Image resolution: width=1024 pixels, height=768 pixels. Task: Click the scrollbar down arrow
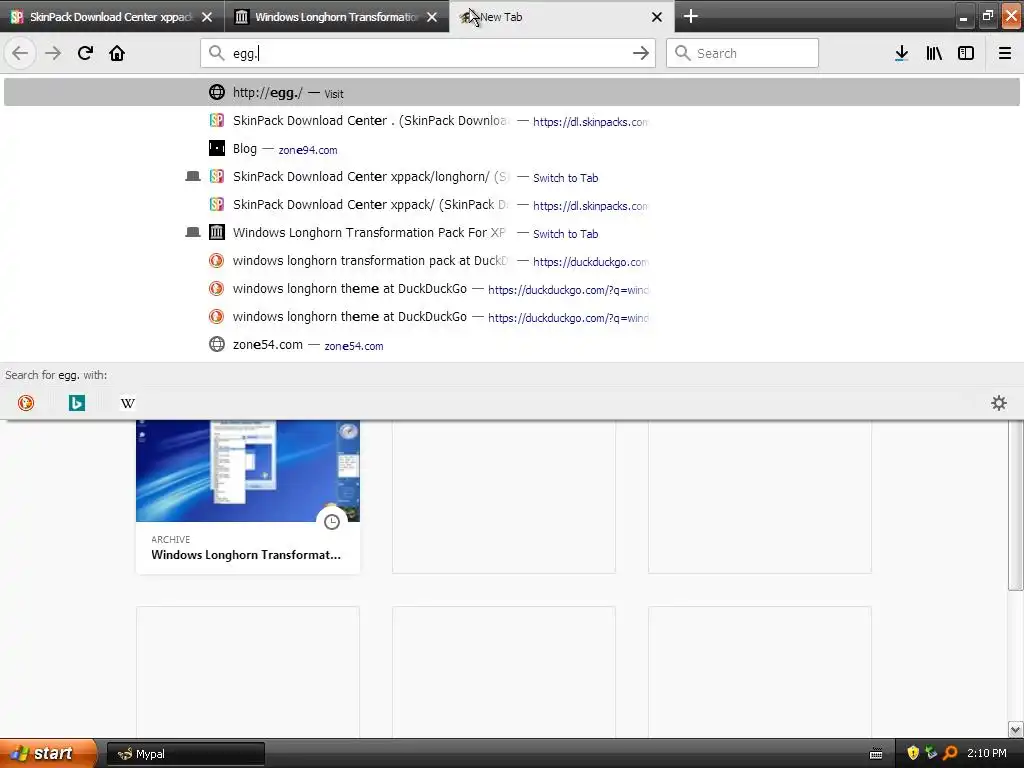pyautogui.click(x=1015, y=729)
